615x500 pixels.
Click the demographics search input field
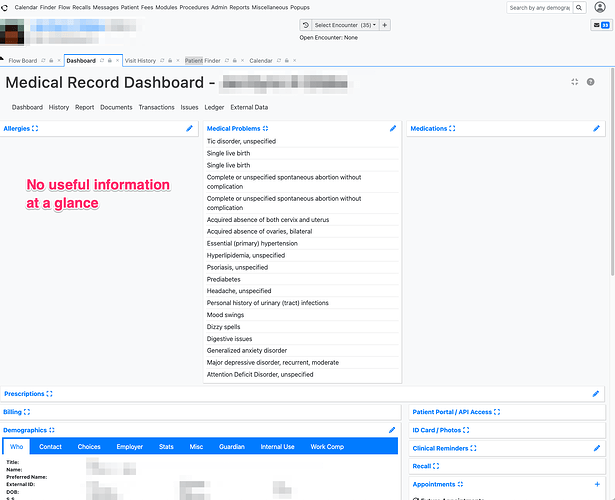point(540,7)
